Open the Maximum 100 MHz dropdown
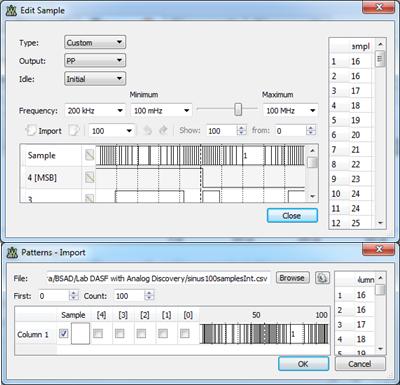The image size is (400, 385). [x=290, y=111]
